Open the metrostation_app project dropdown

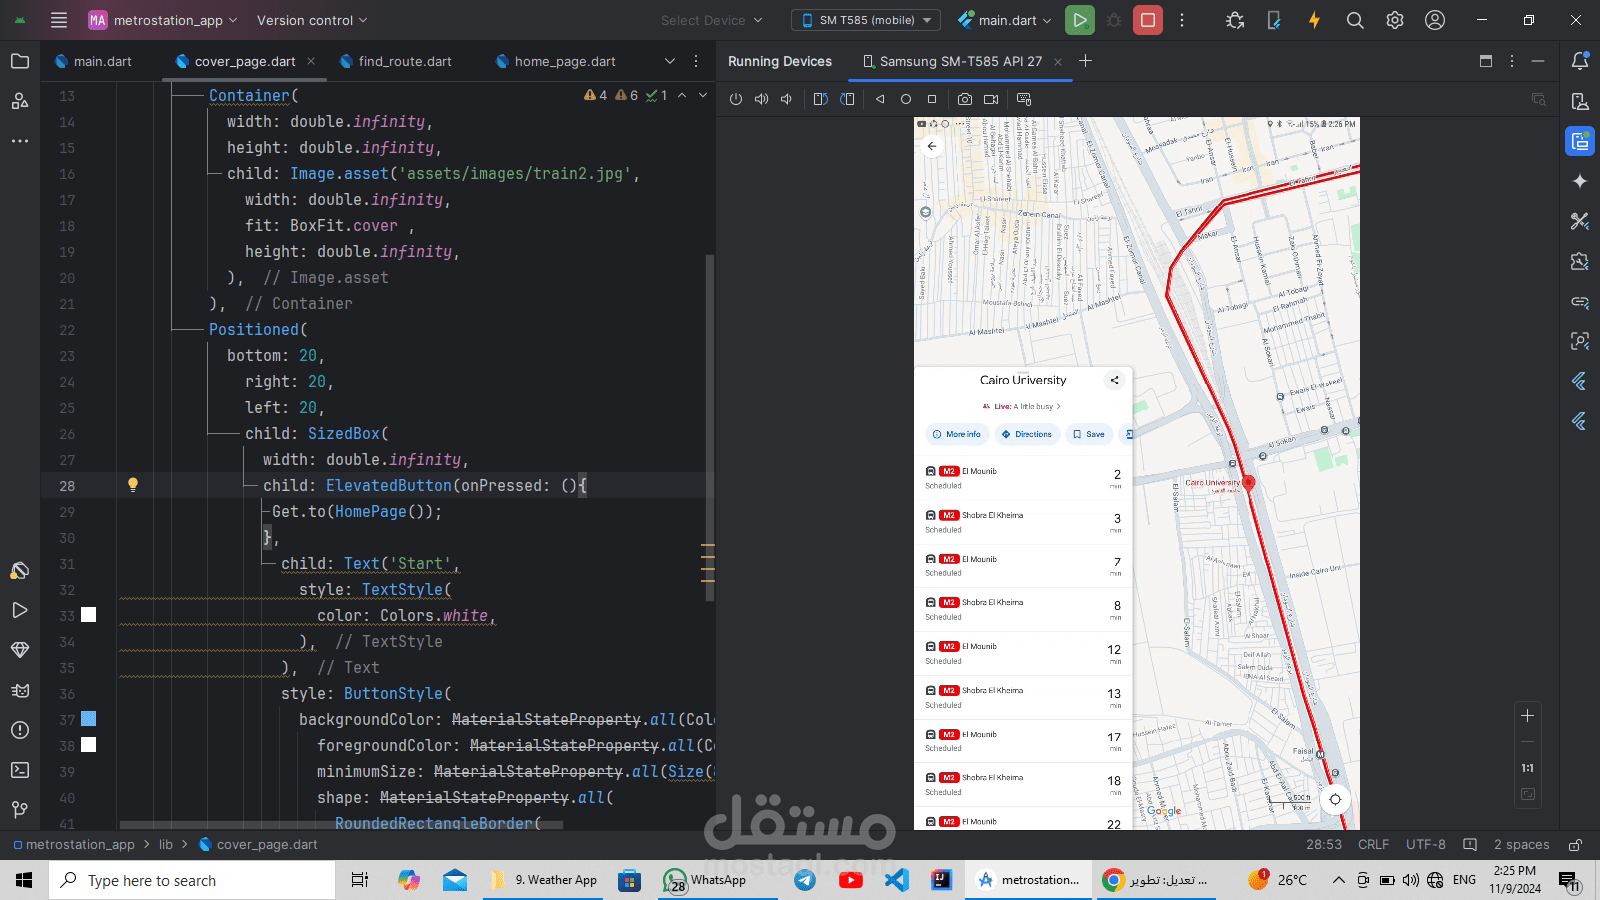pos(163,20)
